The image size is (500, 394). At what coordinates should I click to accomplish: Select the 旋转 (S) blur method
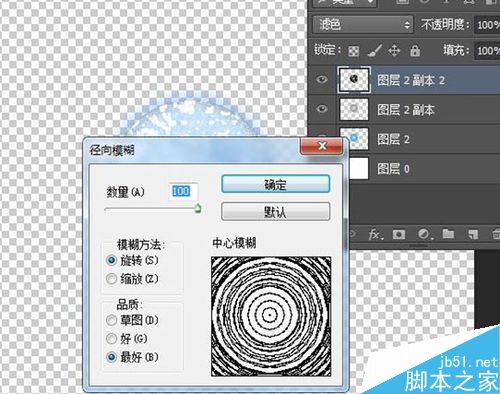click(112, 260)
